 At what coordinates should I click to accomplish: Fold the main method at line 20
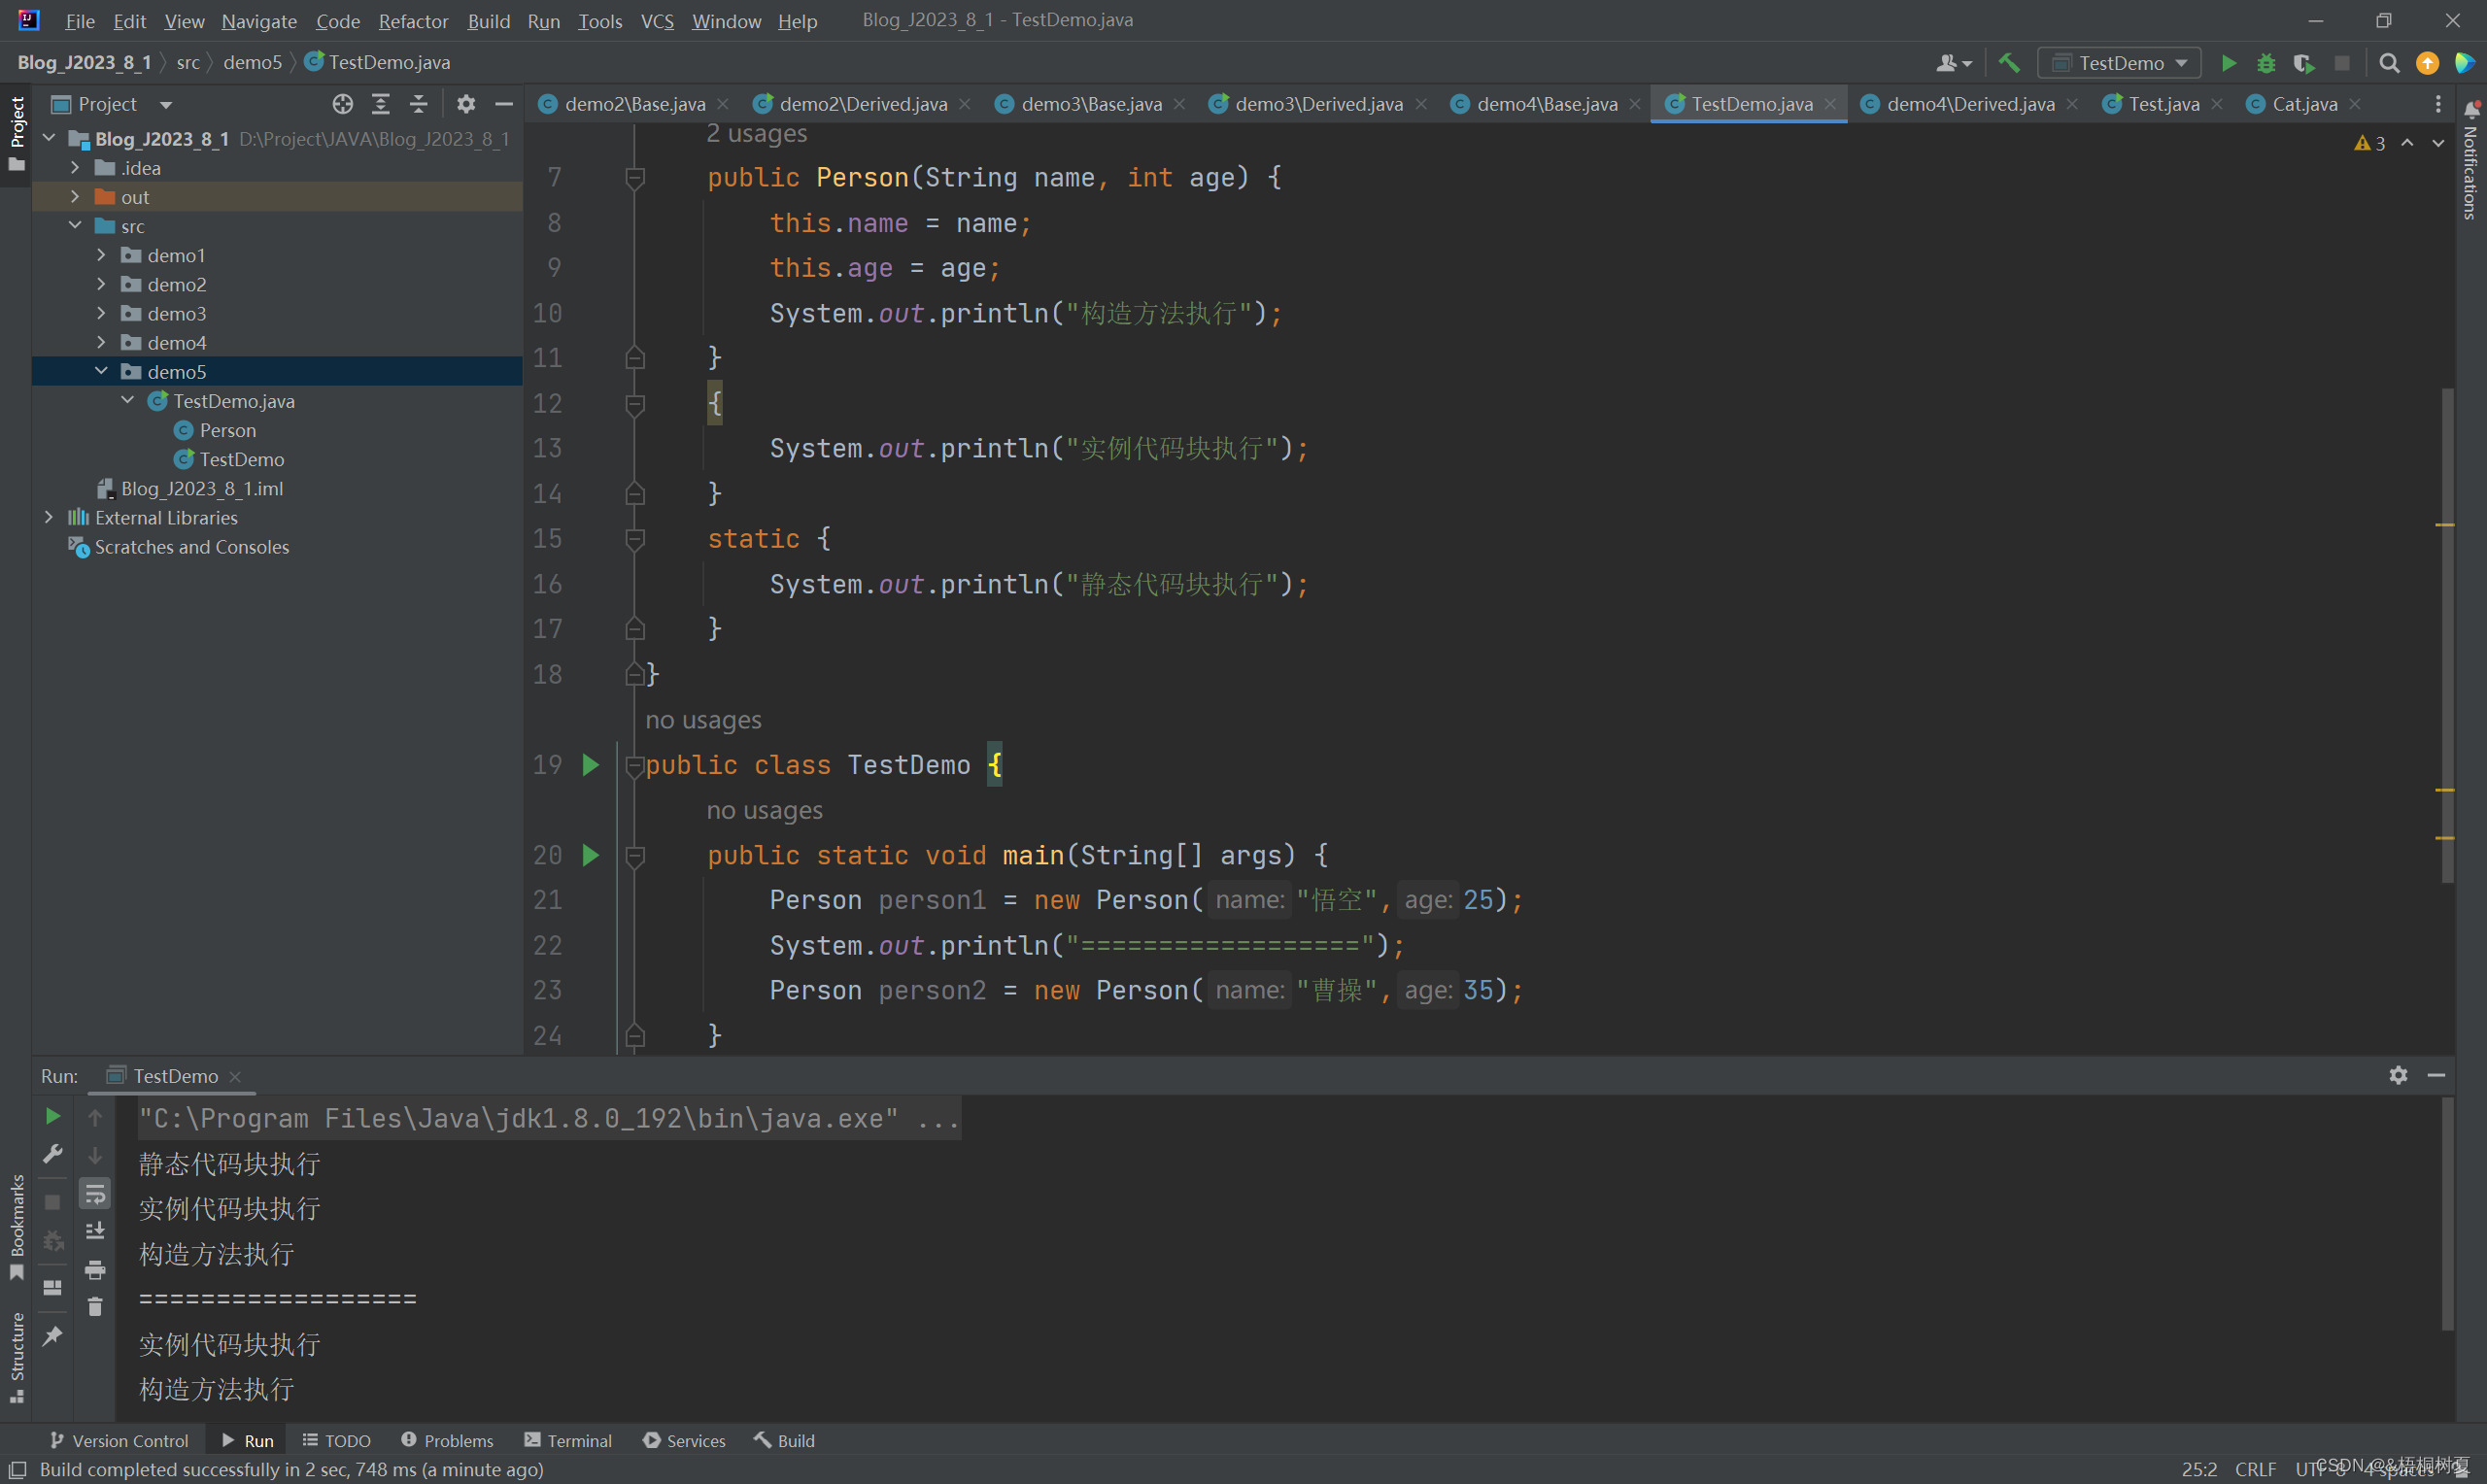[x=634, y=856]
